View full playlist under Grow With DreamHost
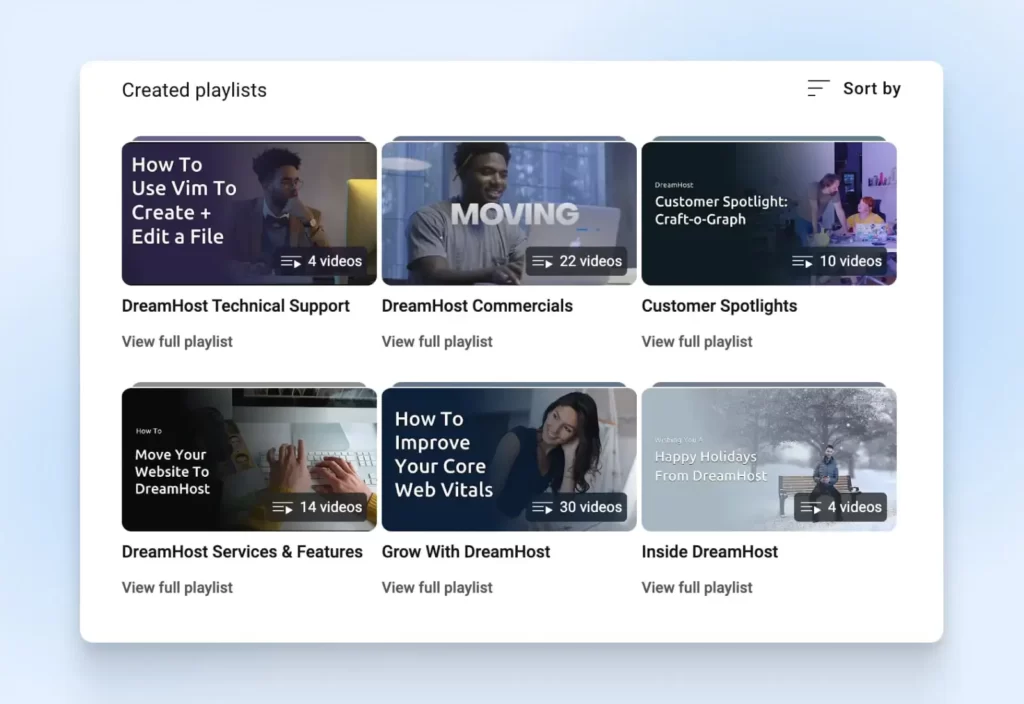Image resolution: width=1024 pixels, height=704 pixels. (437, 588)
